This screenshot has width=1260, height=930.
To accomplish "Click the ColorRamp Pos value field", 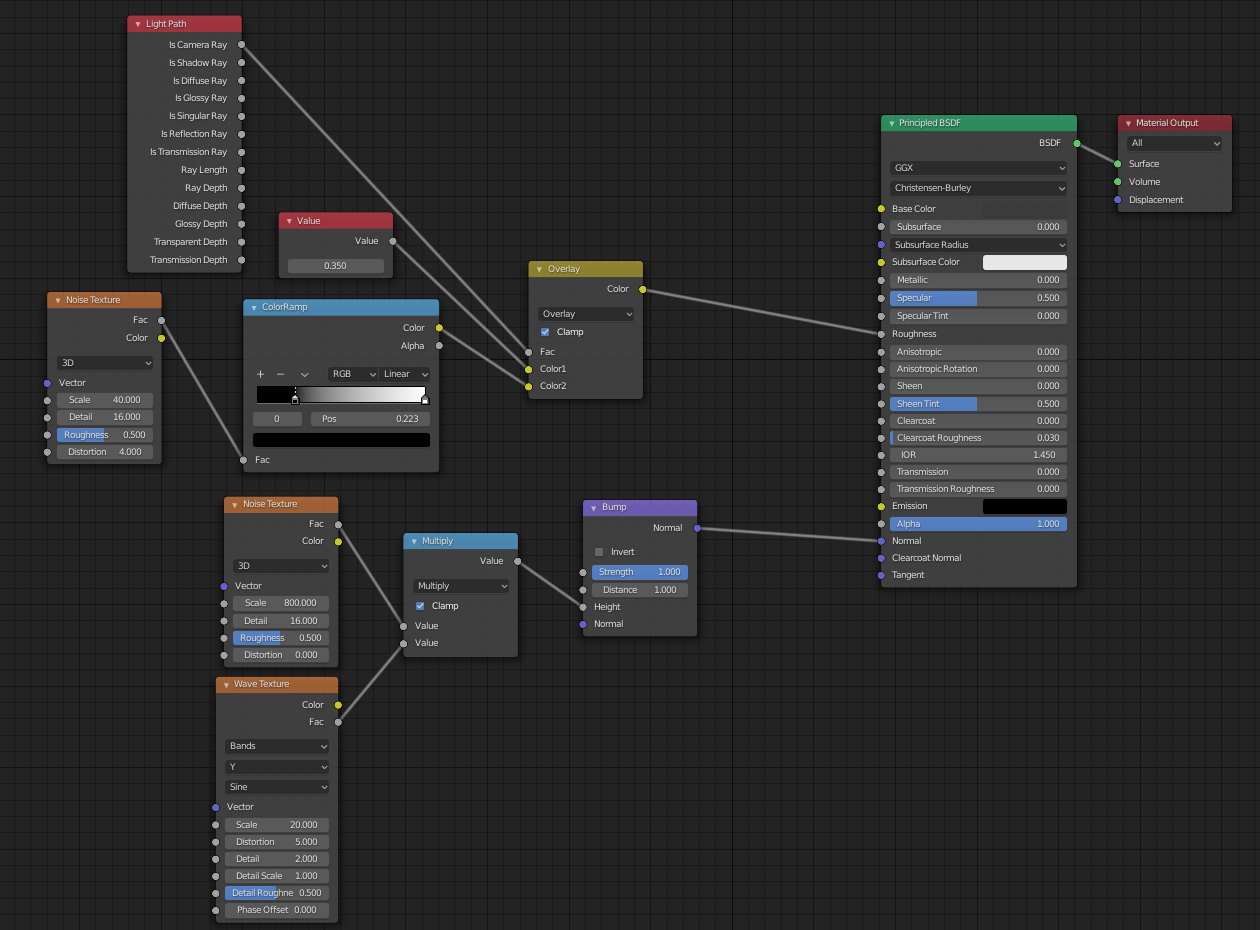I will [370, 419].
